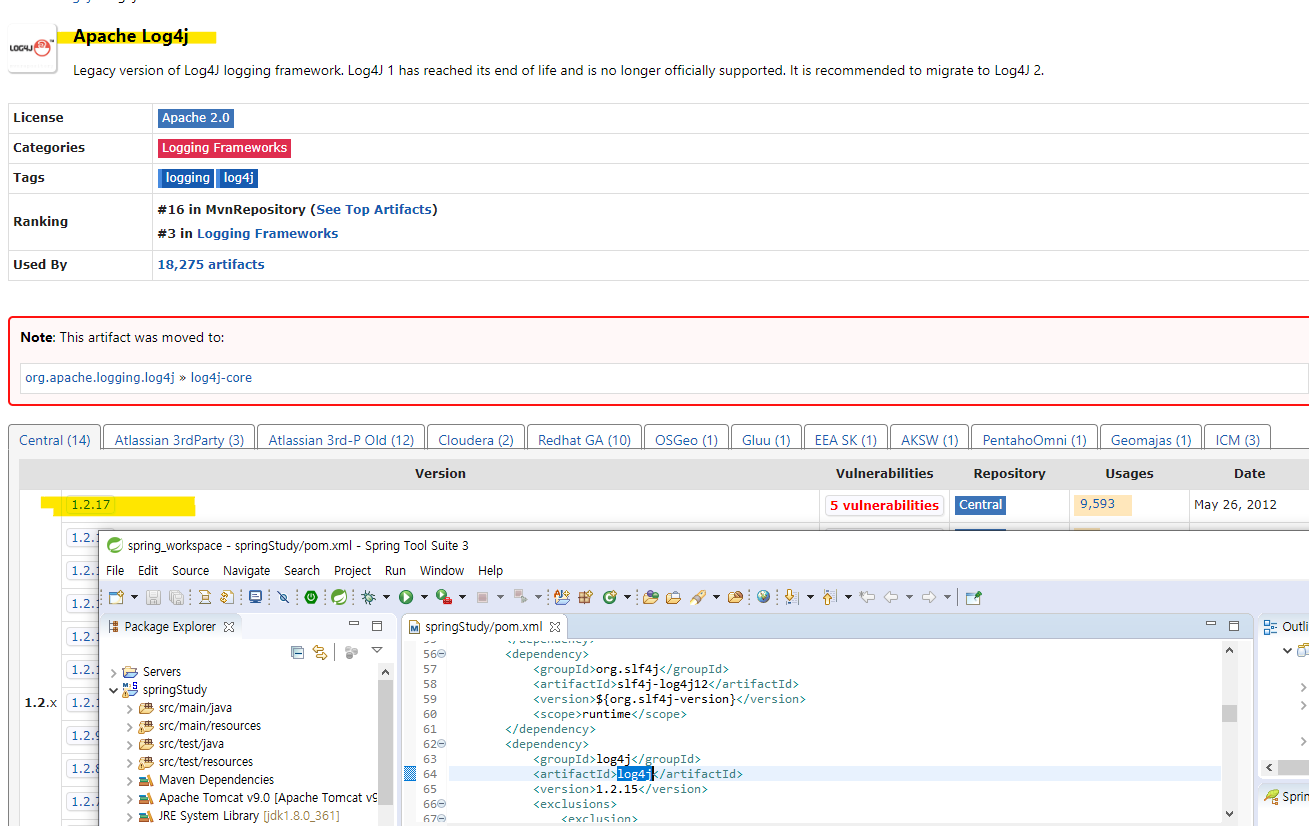Open the terminal monitor toolbar icon

click(256, 597)
